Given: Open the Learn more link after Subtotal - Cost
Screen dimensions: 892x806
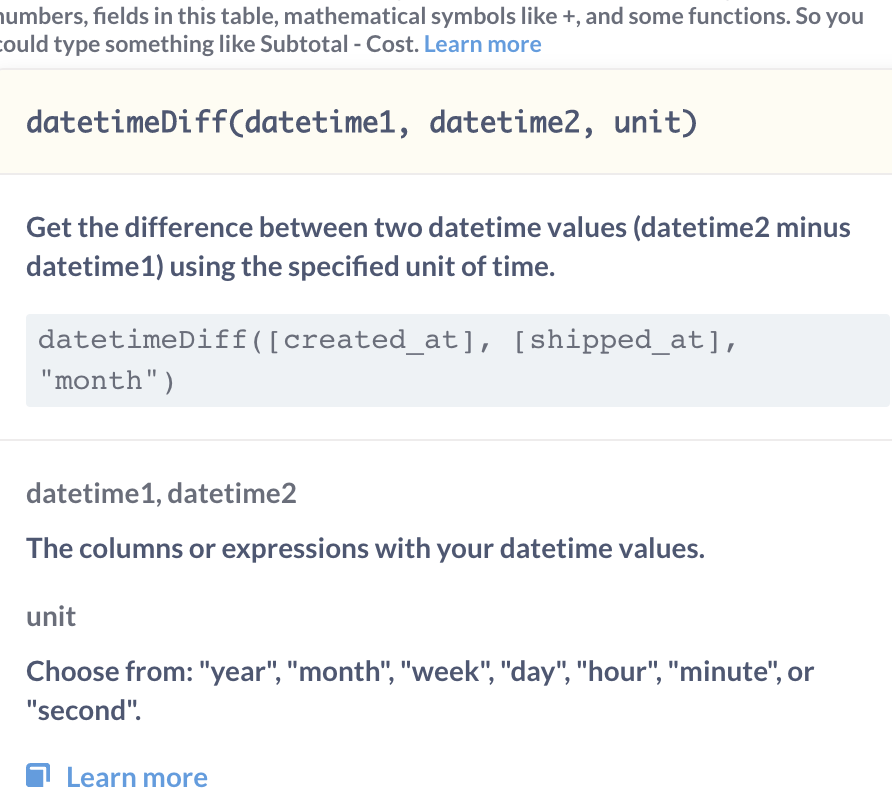Looking at the screenshot, I should point(482,44).
